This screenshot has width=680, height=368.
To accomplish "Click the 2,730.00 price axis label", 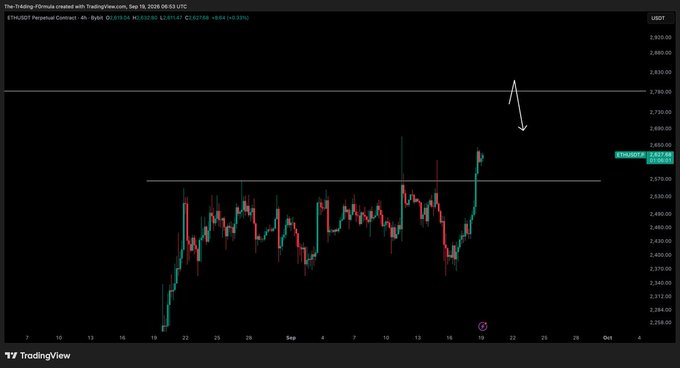I will coord(660,112).
